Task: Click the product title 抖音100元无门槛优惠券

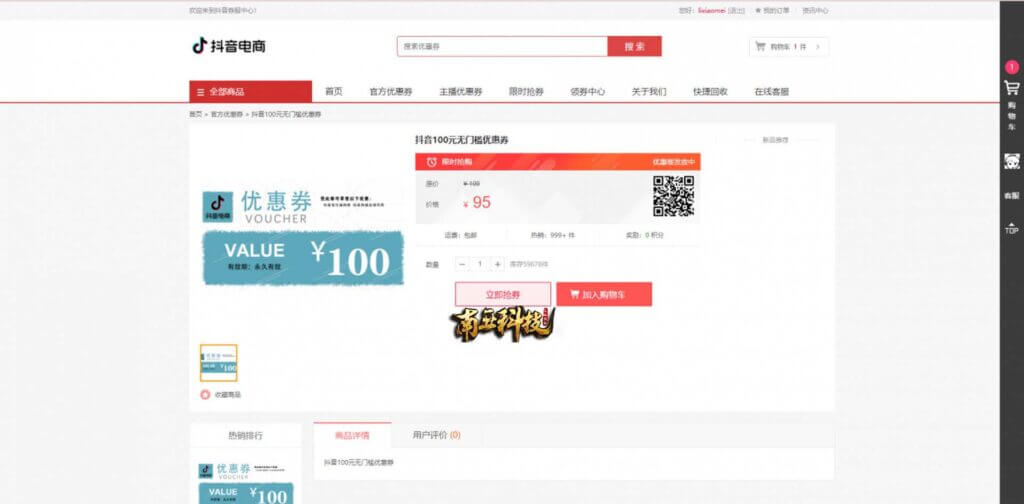Action: [x=462, y=140]
